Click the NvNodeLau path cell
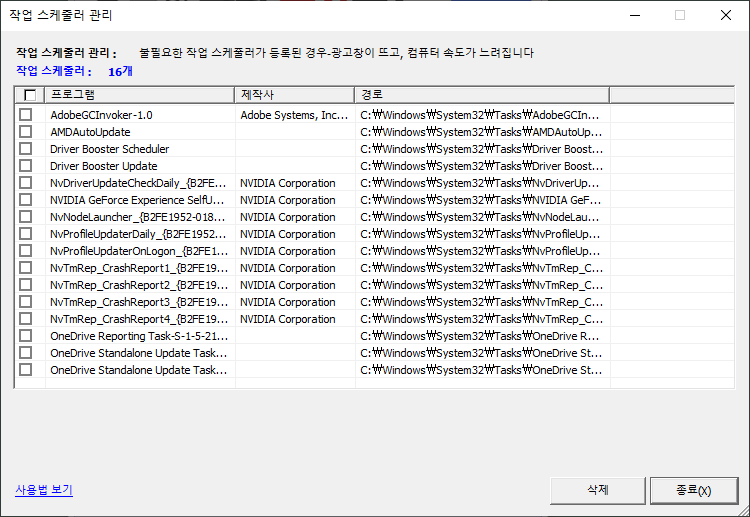Image resolution: width=750 pixels, height=517 pixels. point(480,217)
